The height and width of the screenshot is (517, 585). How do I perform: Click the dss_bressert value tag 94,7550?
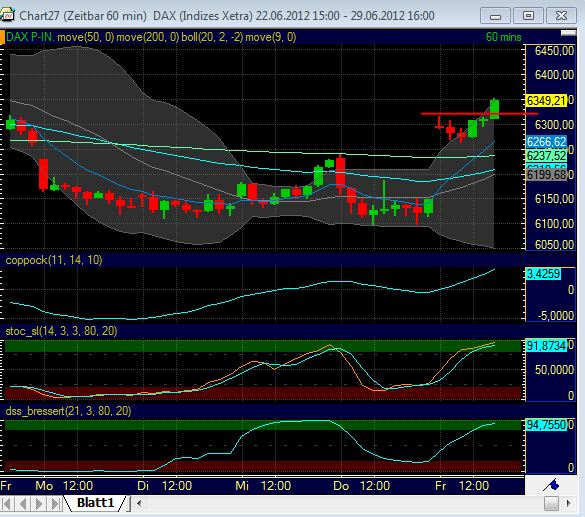(546, 425)
